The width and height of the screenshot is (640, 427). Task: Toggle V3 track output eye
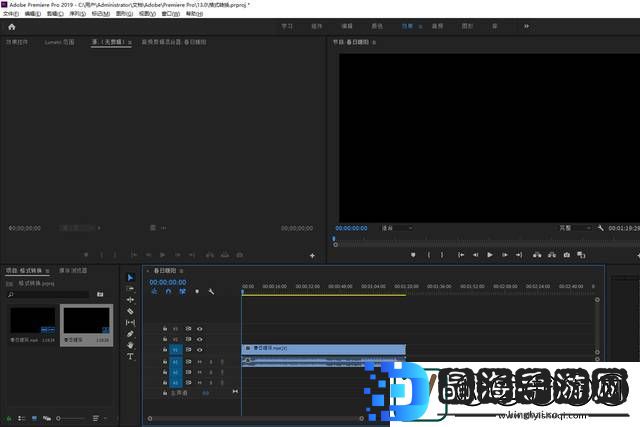tap(200, 329)
